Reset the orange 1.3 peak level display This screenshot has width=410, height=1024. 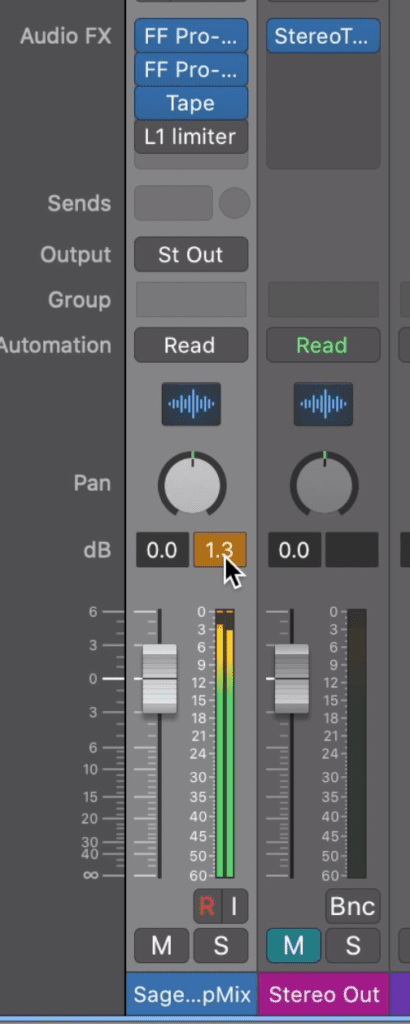click(220, 550)
